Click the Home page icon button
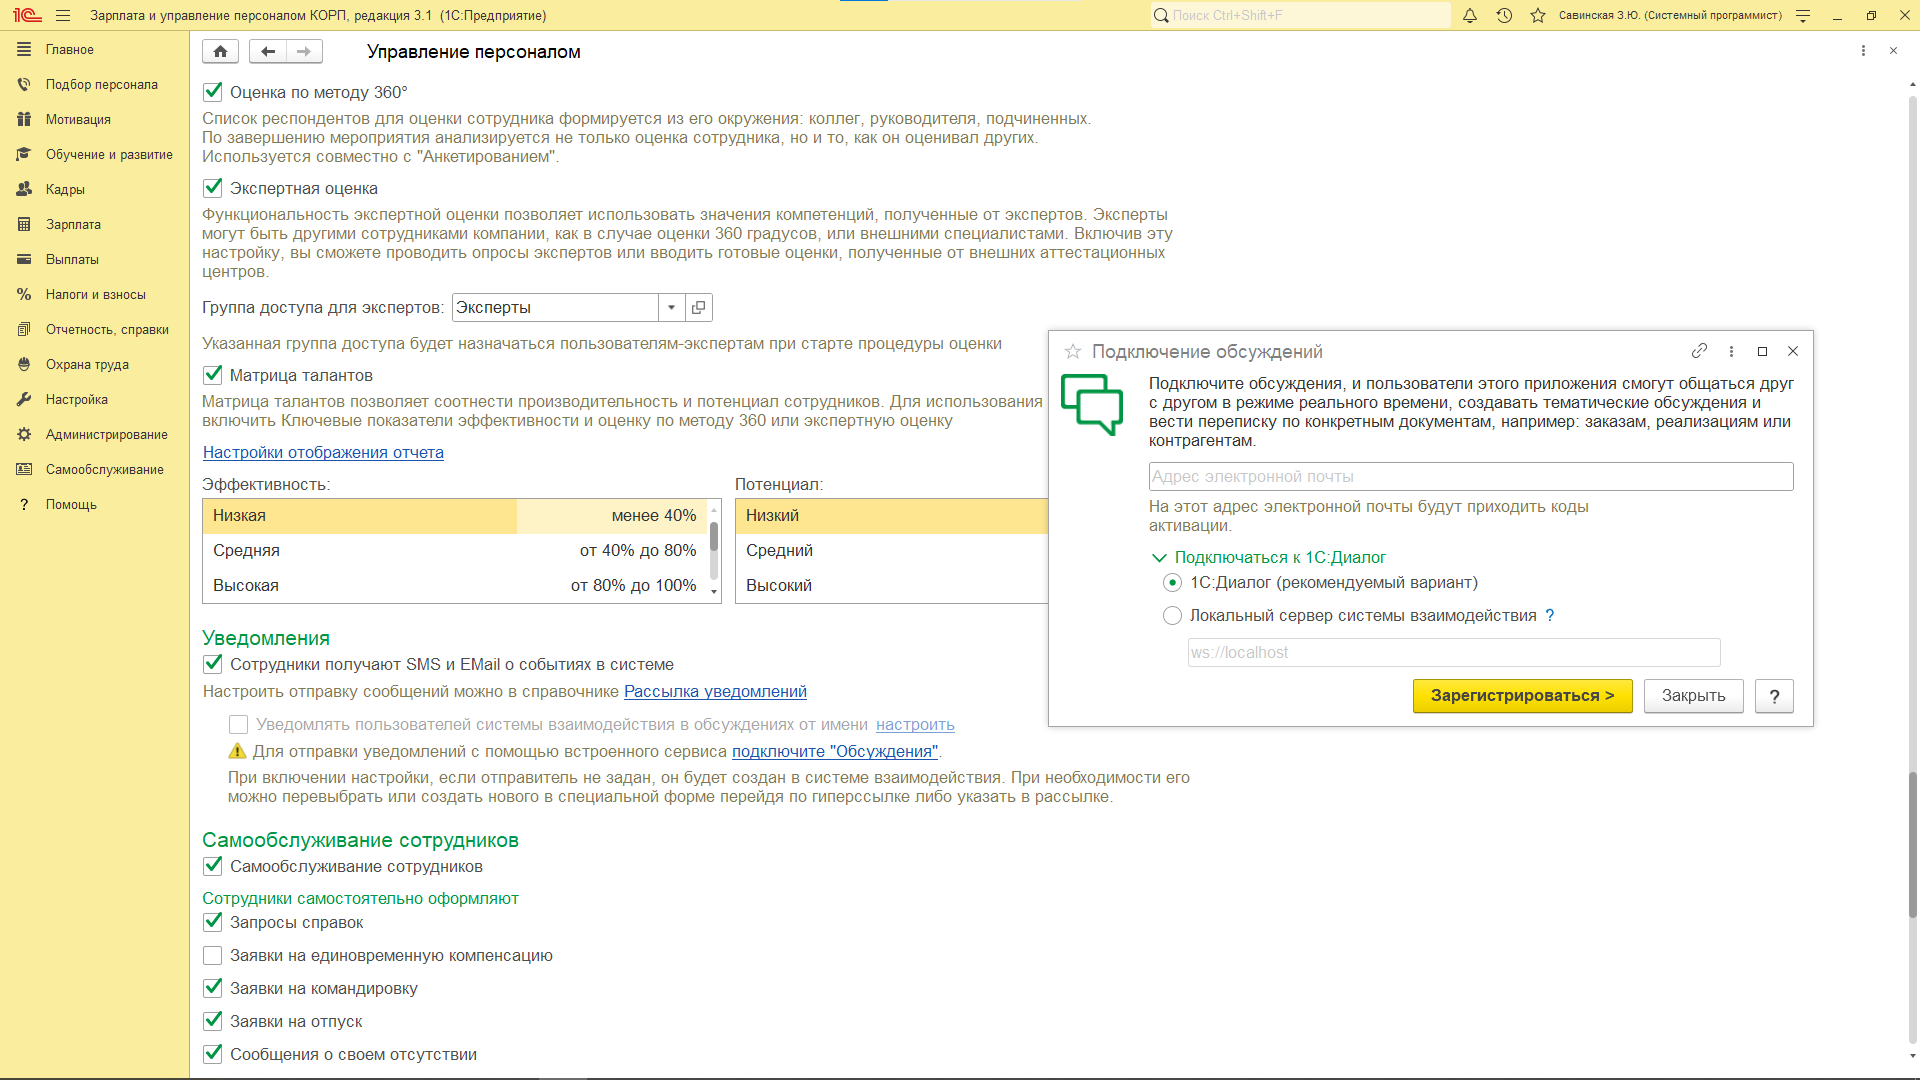The width and height of the screenshot is (1920, 1080). pos(220,51)
